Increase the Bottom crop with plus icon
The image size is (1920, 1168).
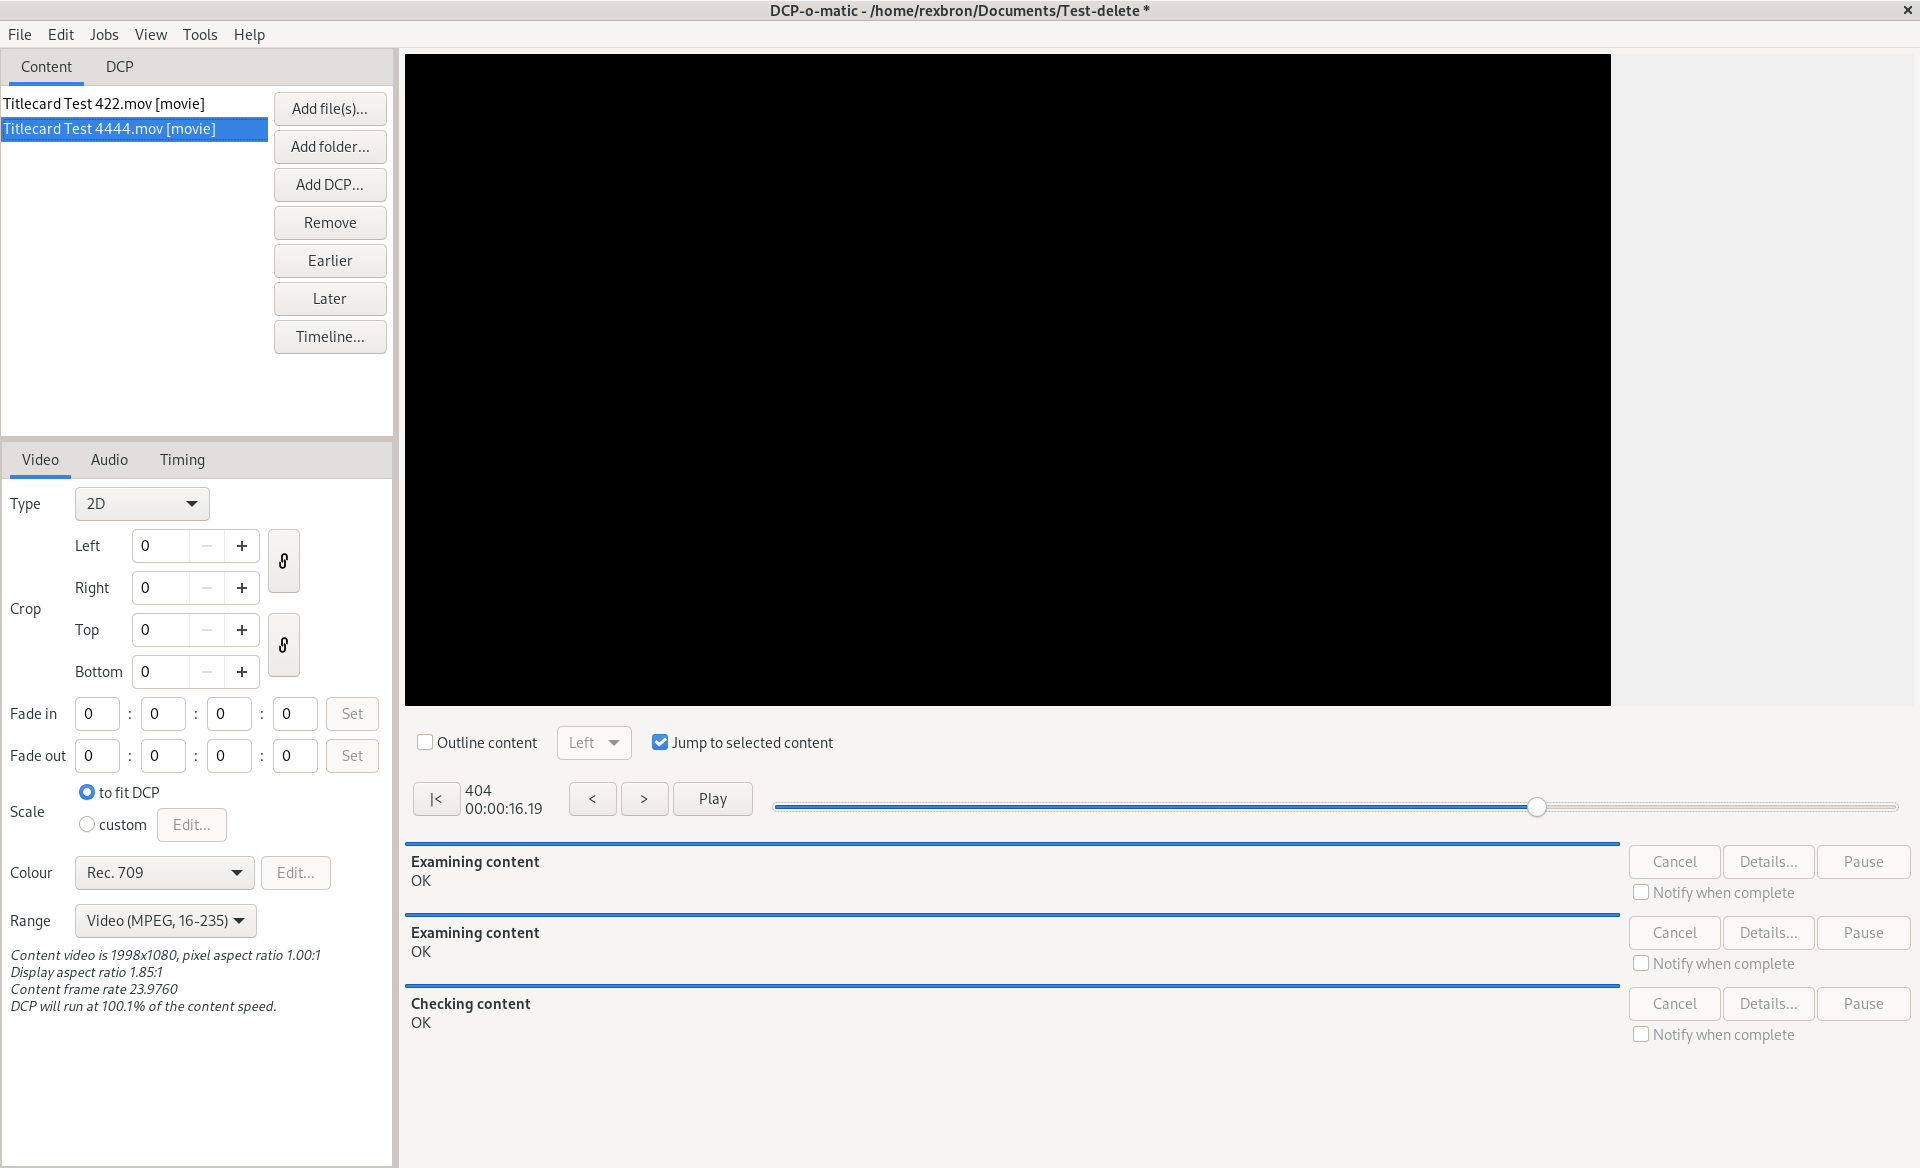tap(242, 672)
